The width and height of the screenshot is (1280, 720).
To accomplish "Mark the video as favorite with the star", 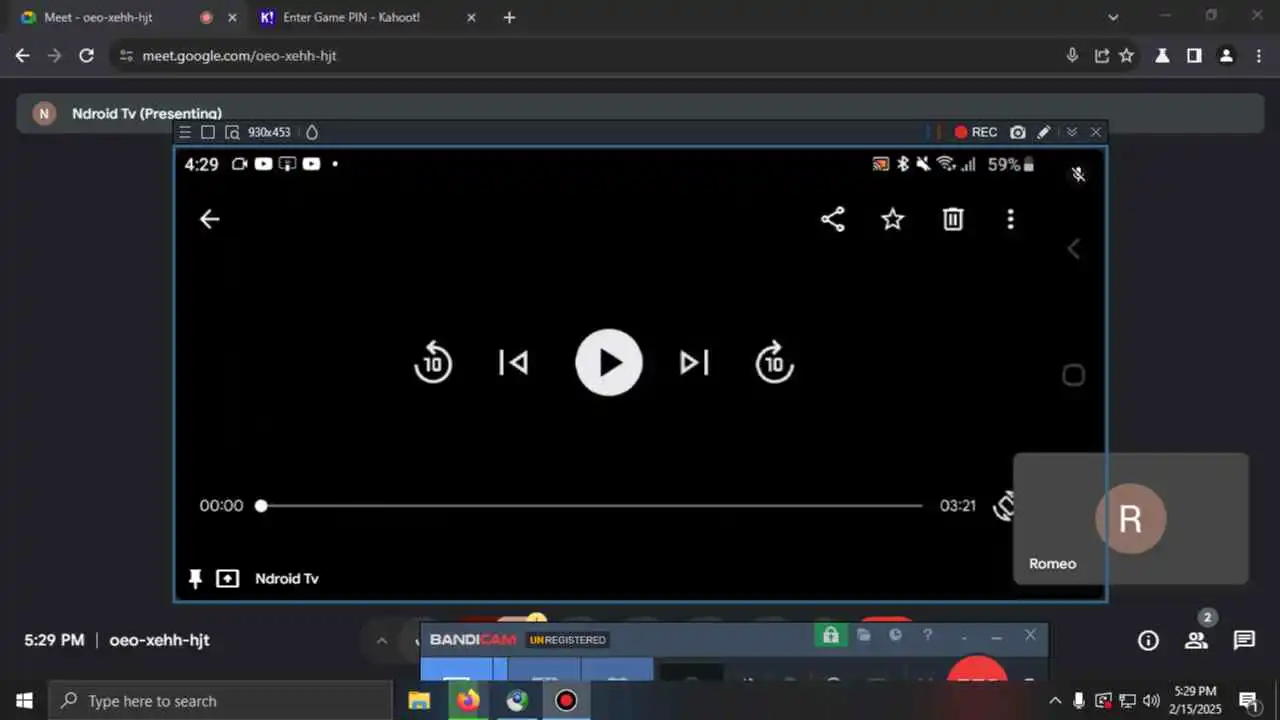I will pos(892,219).
